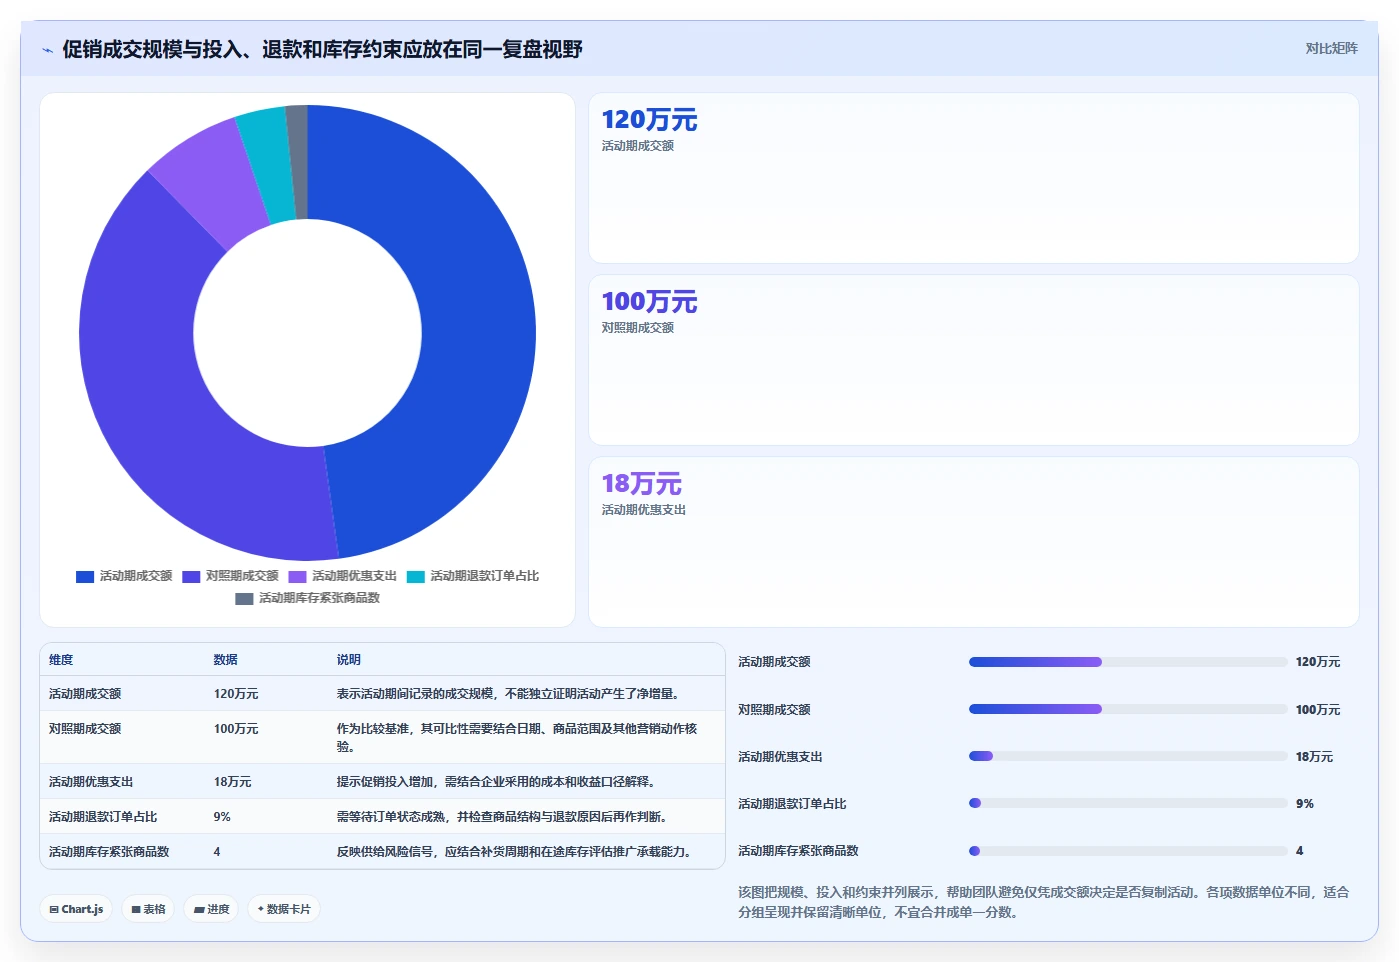The height and width of the screenshot is (962, 1399).
Task: Click the 9% value beside progress bar
Action: point(1305,804)
